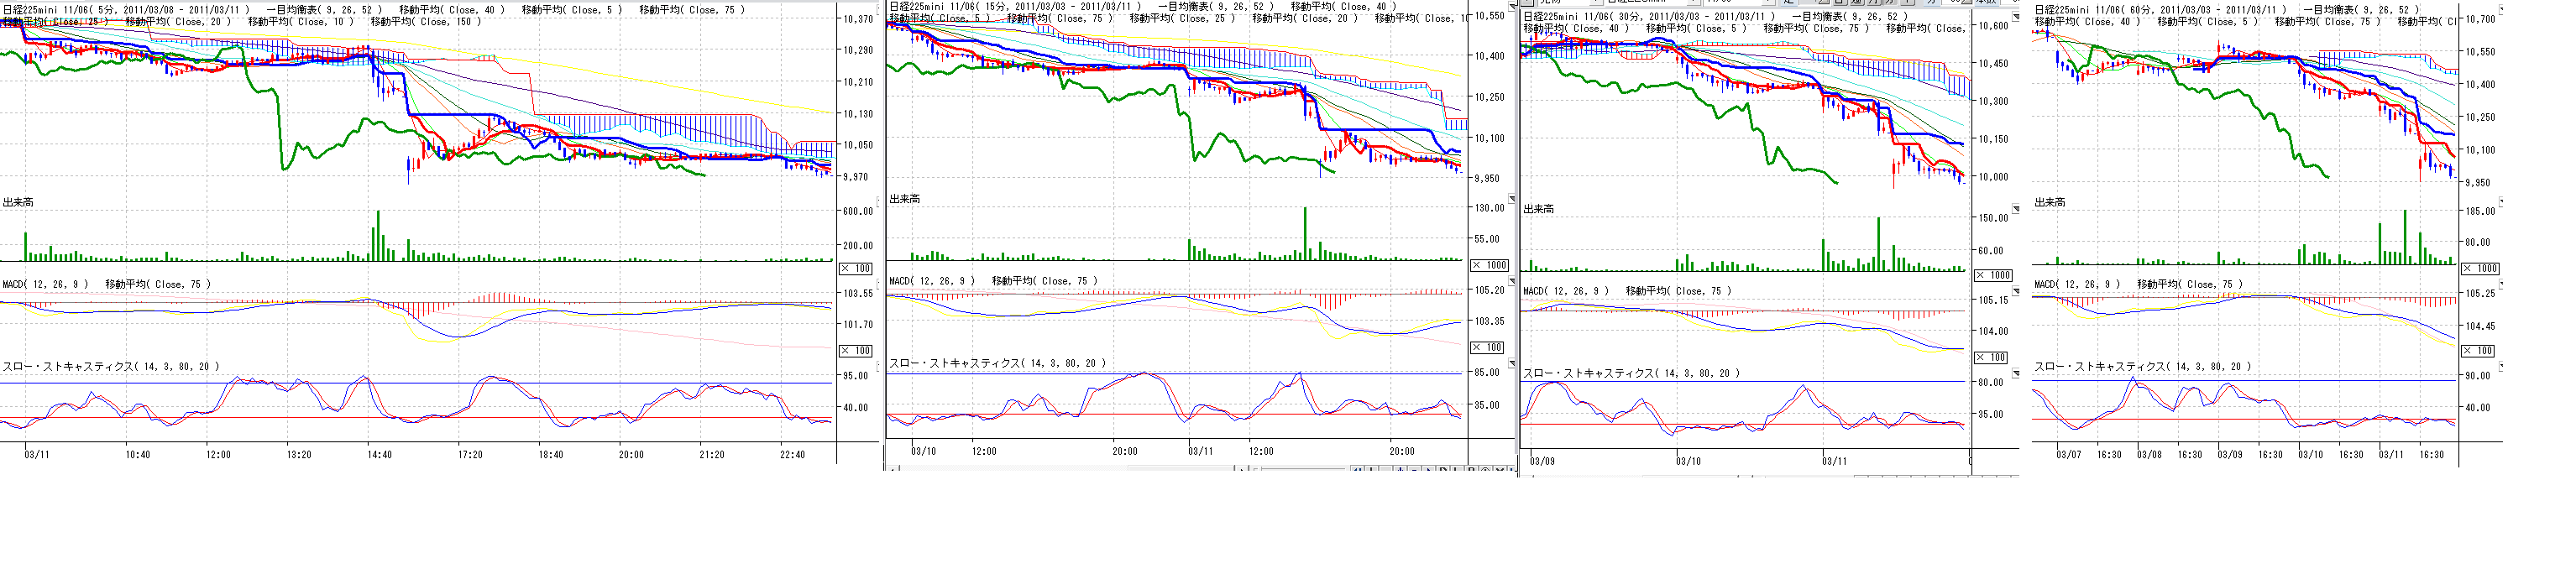Screen dimensions: 2576x574
Task: Open the MACD panel dropdown arrow in the 30分 chart
Action: click(x=2015, y=291)
